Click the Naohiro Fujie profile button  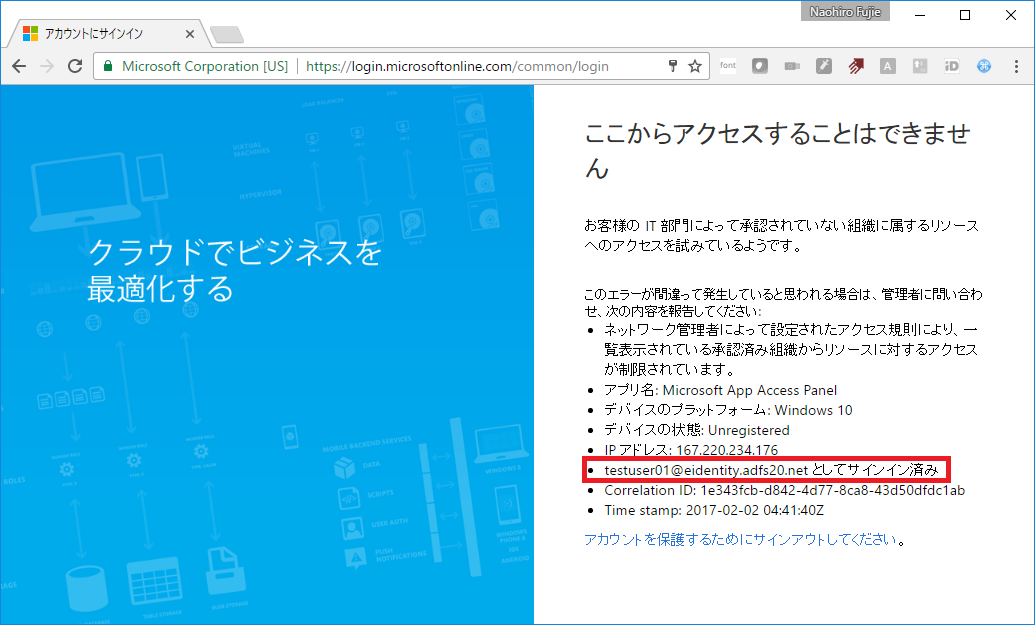pos(845,11)
